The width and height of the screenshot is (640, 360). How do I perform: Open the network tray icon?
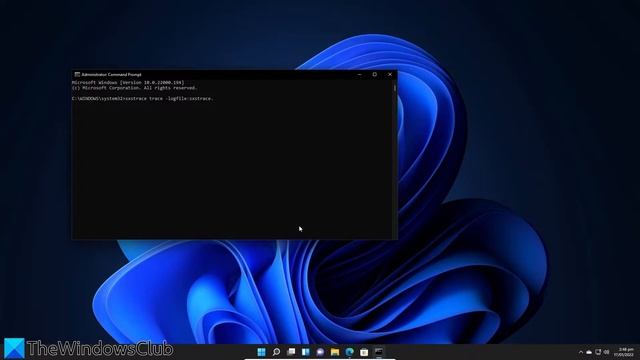pyautogui.click(x=598, y=352)
